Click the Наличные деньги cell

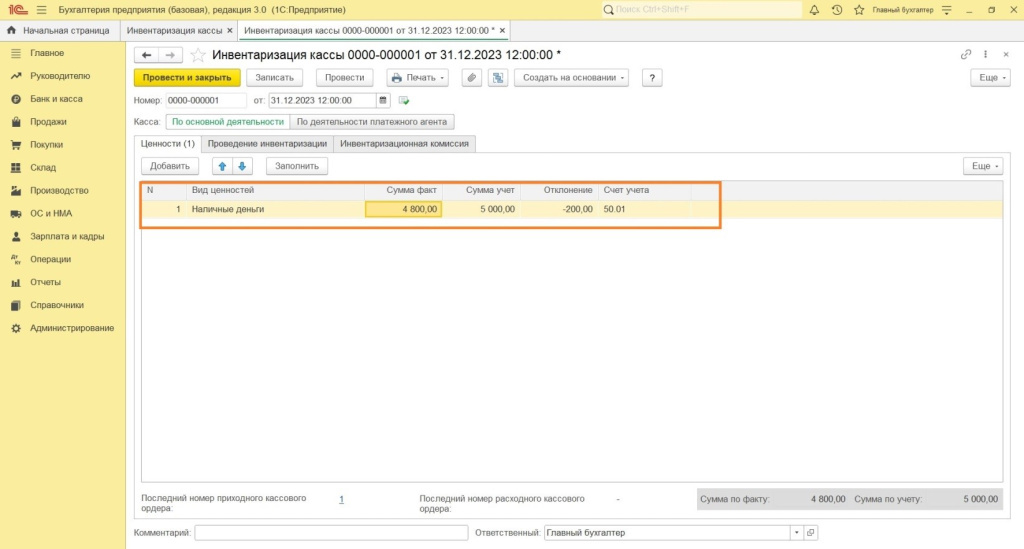(x=276, y=210)
